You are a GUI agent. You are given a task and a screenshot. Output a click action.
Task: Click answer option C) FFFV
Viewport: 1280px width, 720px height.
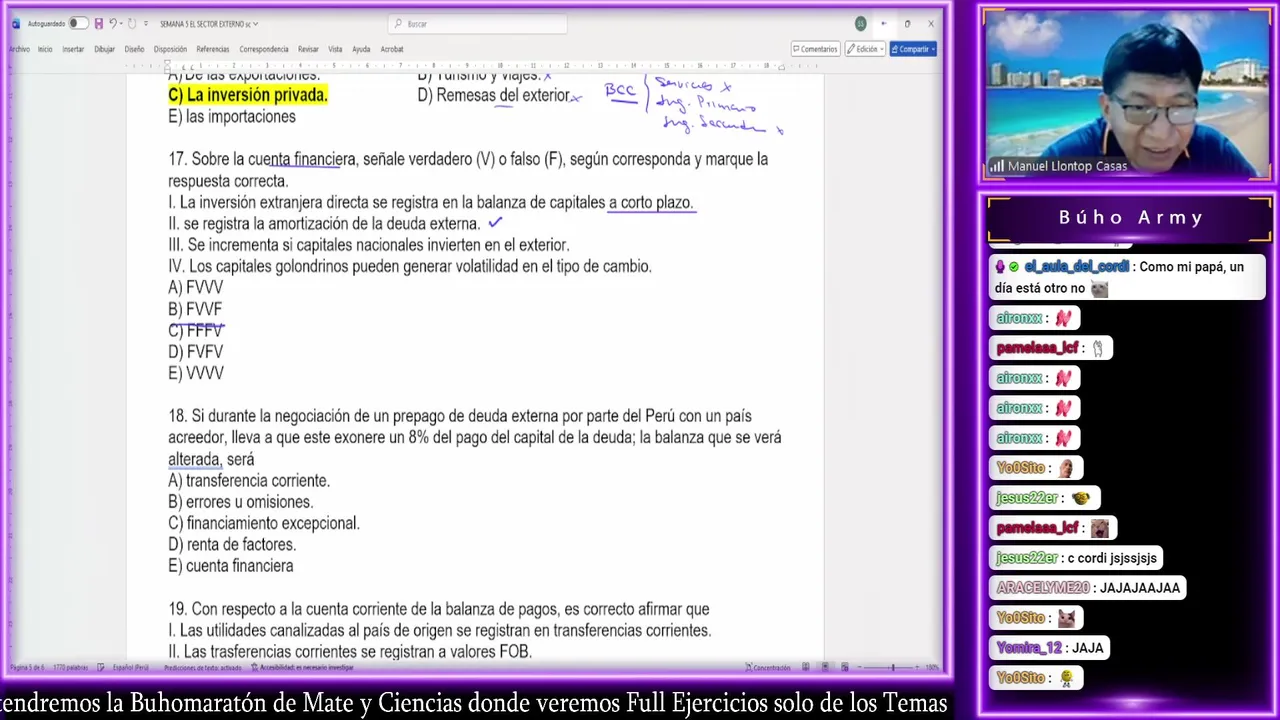(196, 330)
